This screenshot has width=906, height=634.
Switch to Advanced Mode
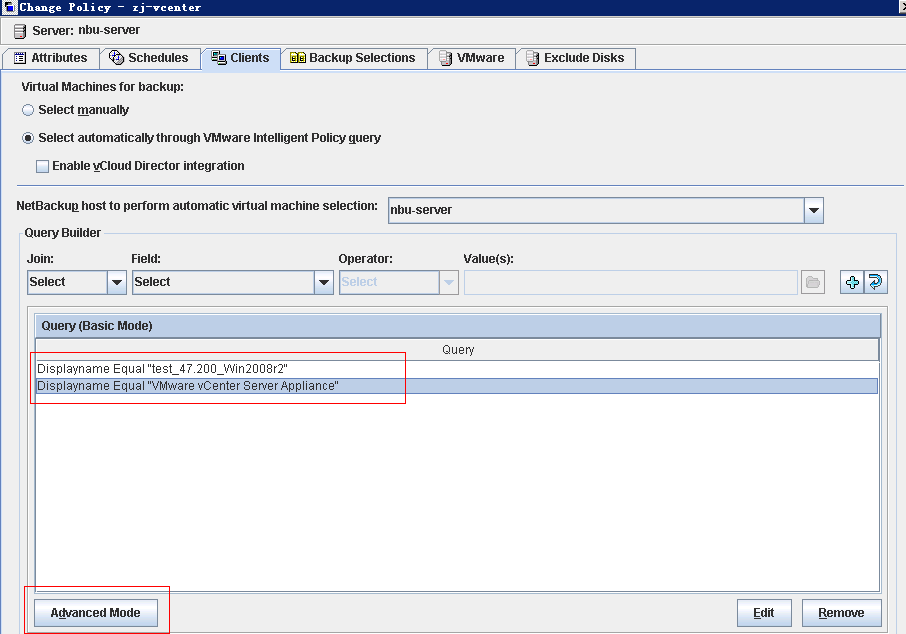pos(96,613)
